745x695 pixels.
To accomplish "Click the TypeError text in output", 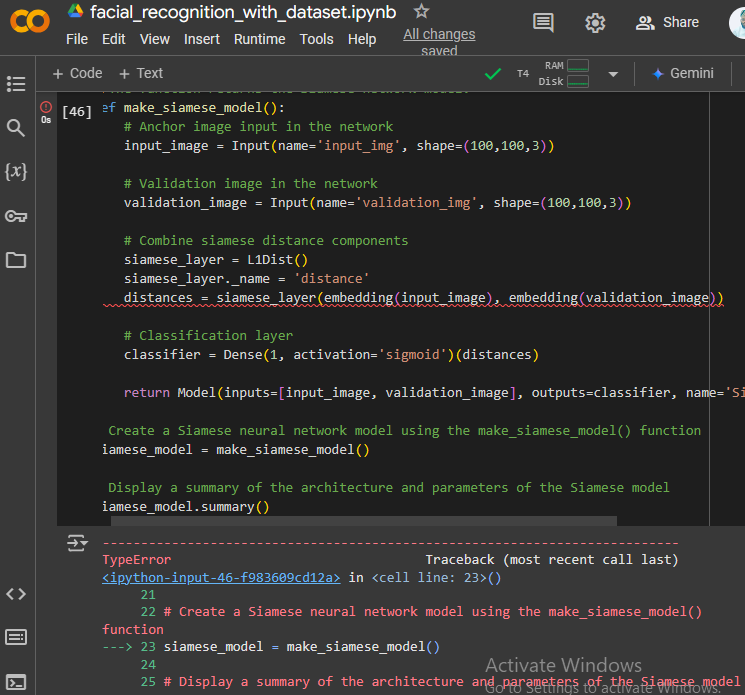I will pyautogui.click(x=136, y=559).
